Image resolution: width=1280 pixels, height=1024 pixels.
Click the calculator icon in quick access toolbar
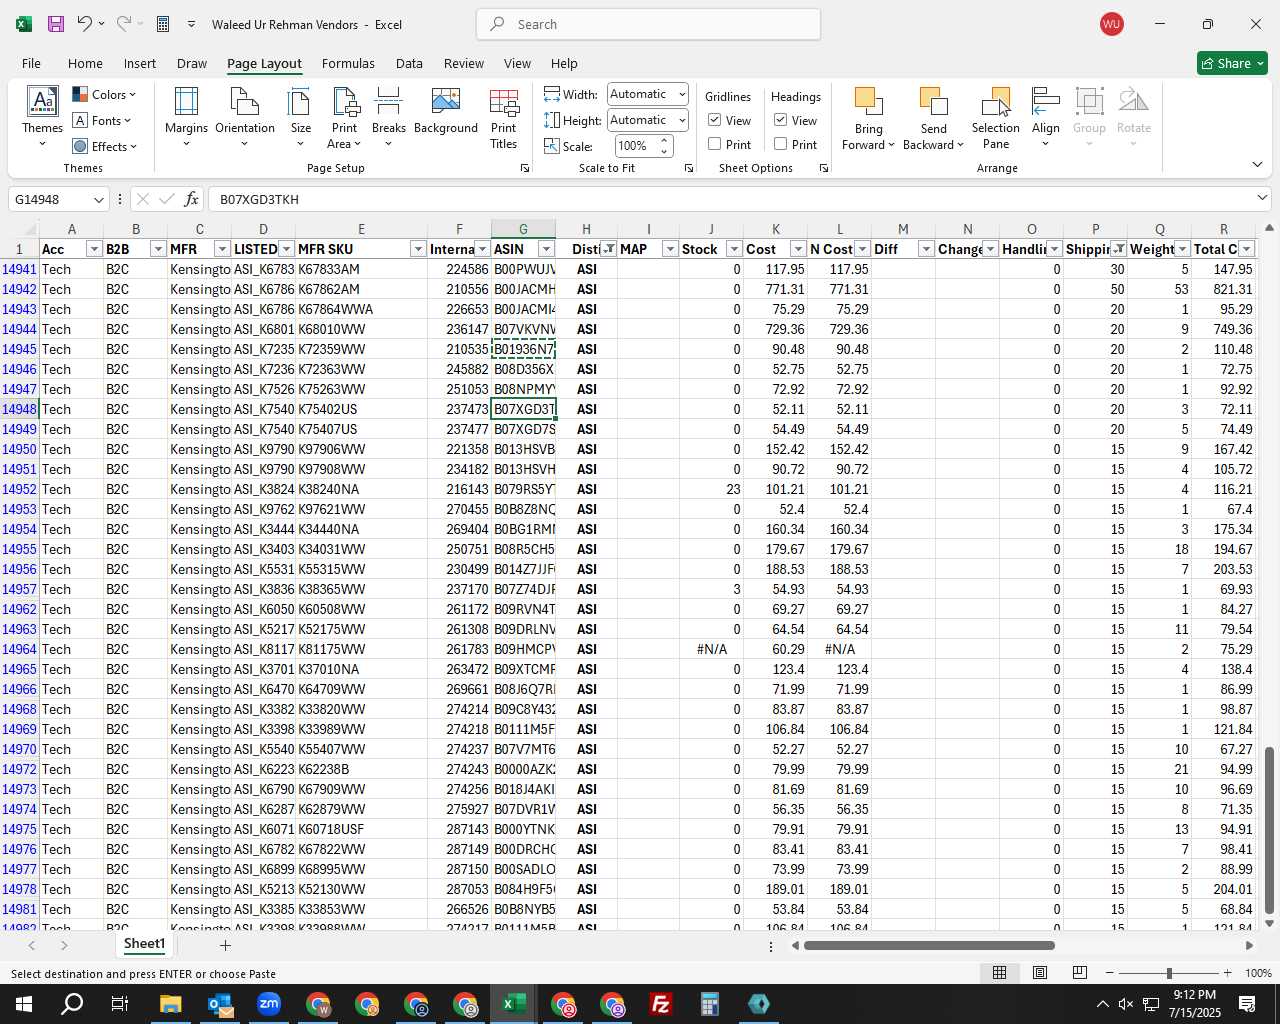pyautogui.click(x=163, y=24)
